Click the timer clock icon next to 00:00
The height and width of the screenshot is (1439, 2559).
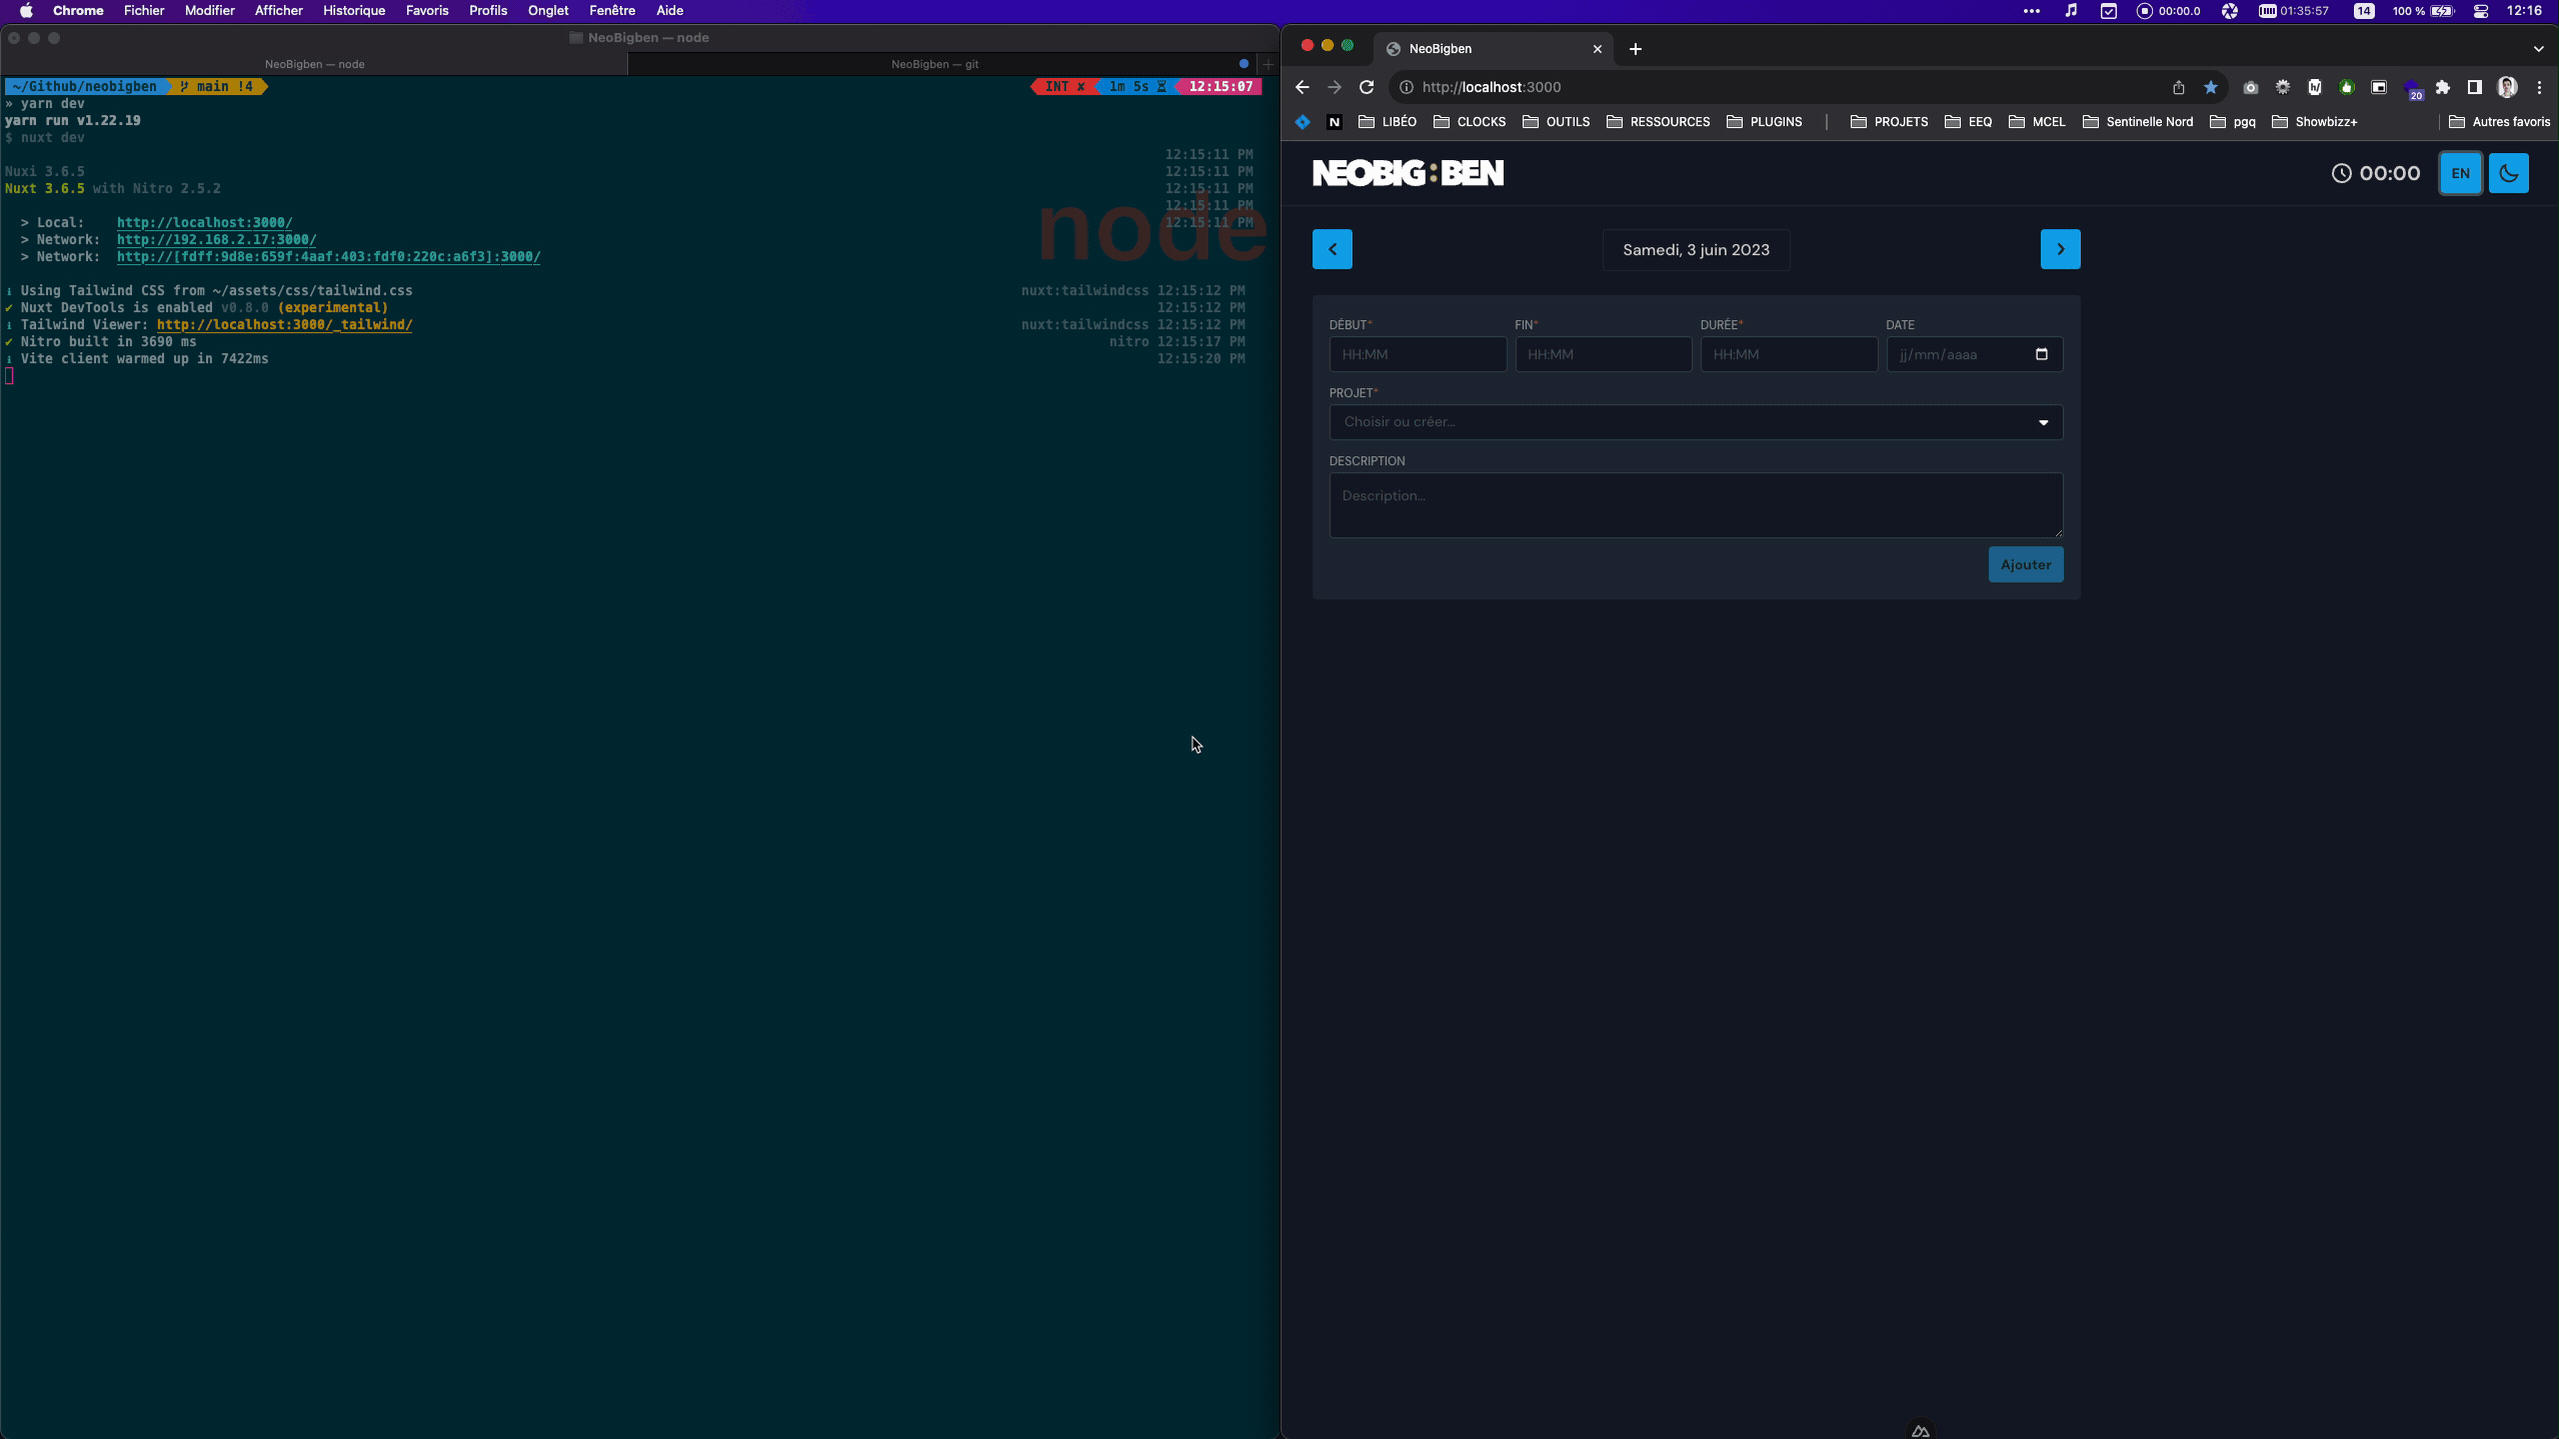click(2344, 173)
